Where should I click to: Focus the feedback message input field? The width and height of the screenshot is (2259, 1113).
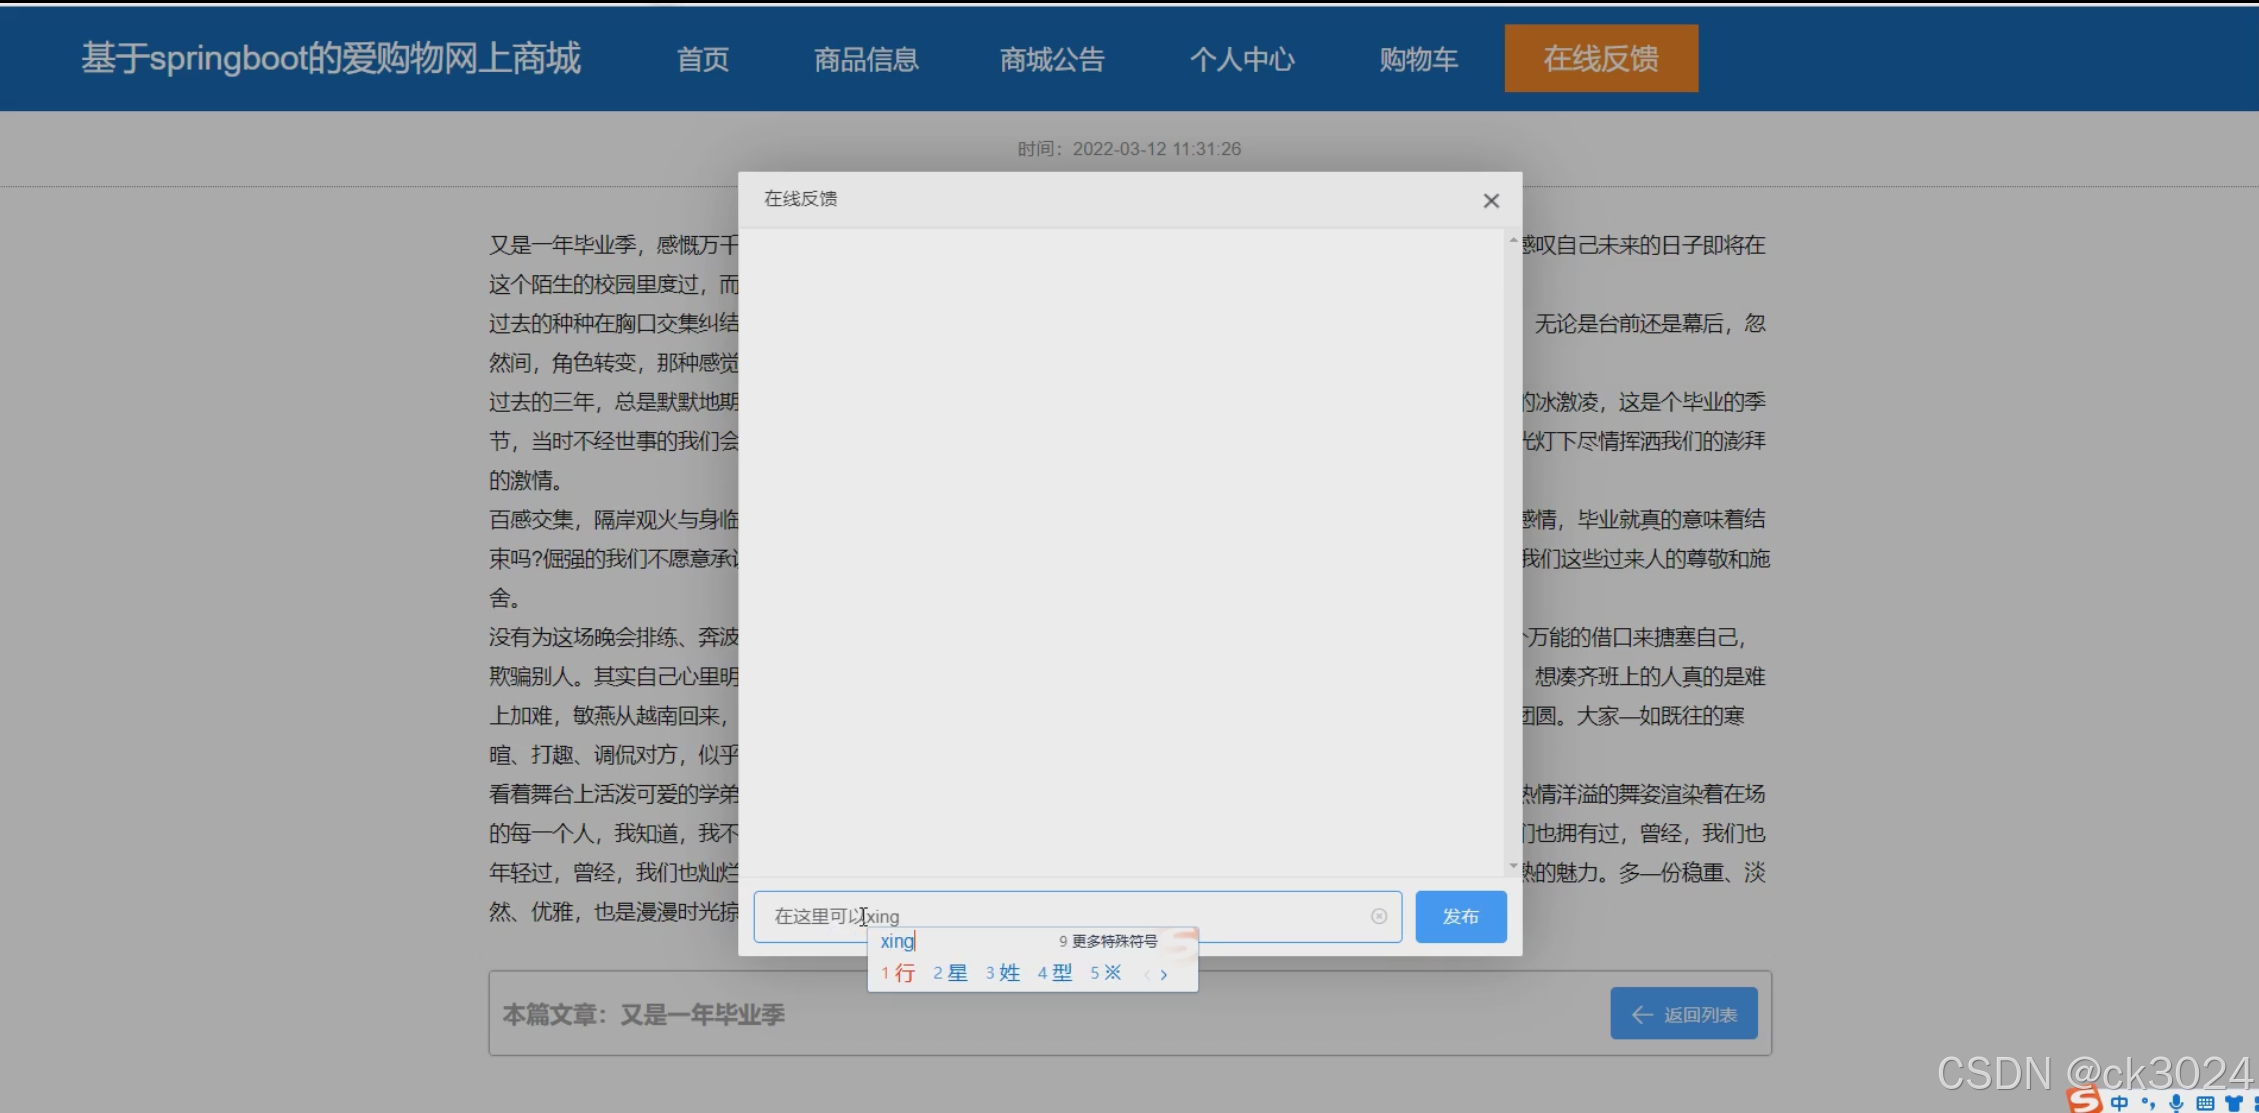click(x=1077, y=916)
